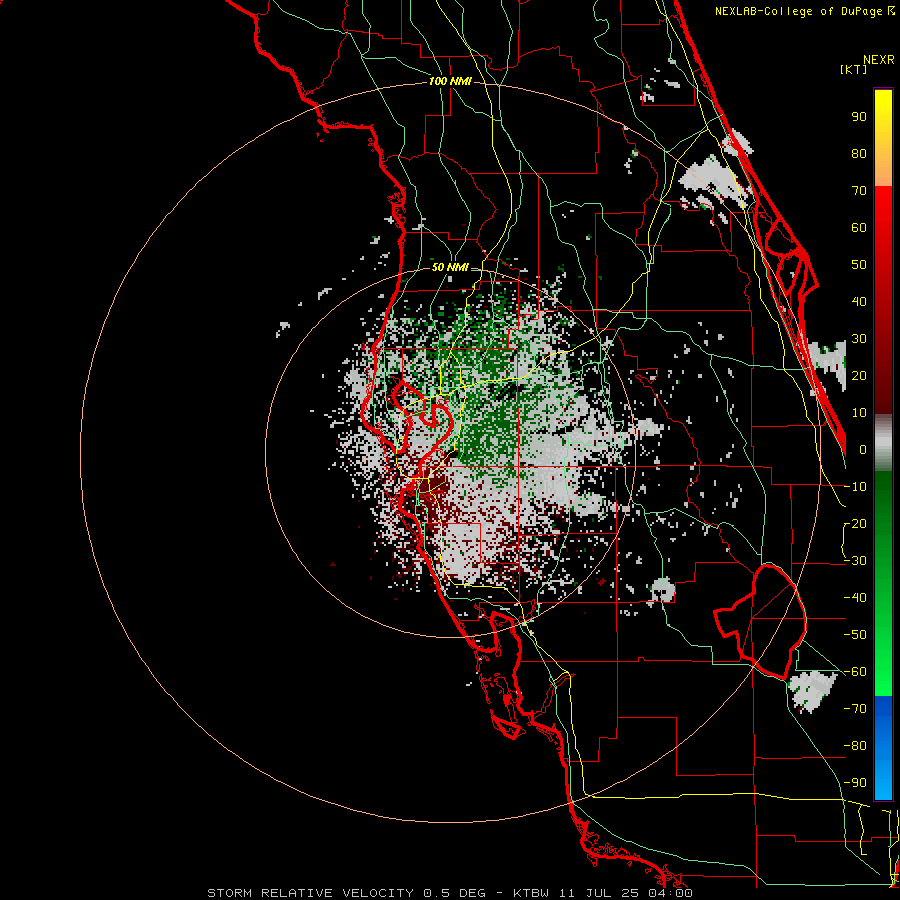The image size is (900, 900).
Task: Click the -10 value on the velocity scale
Action: tap(855, 487)
